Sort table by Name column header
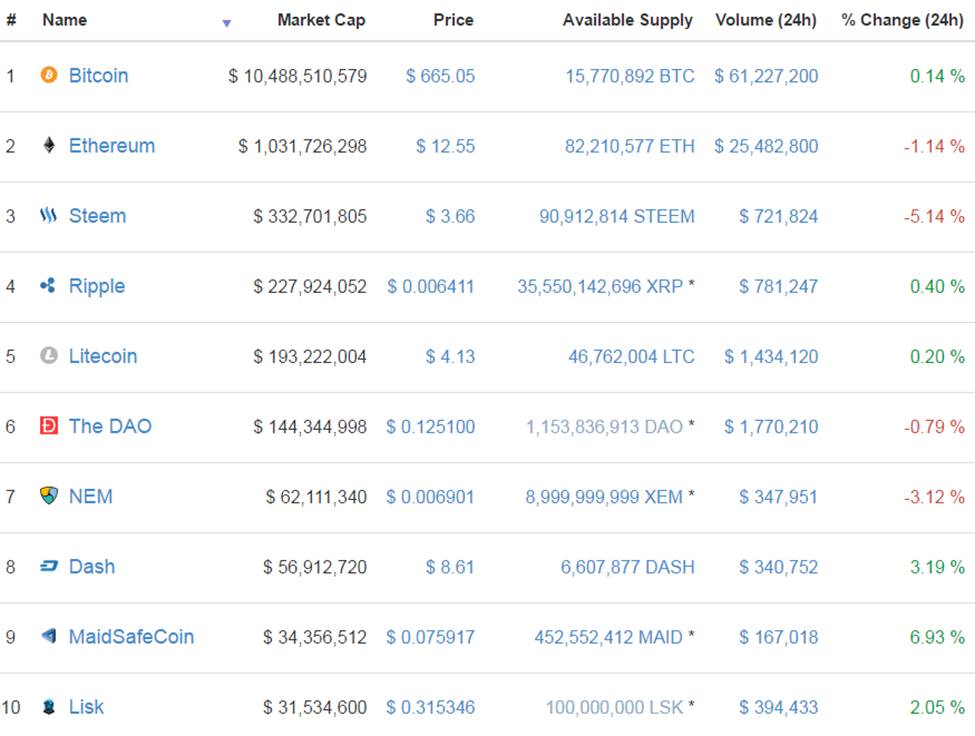Viewport: 975px width, 736px height. point(65,20)
